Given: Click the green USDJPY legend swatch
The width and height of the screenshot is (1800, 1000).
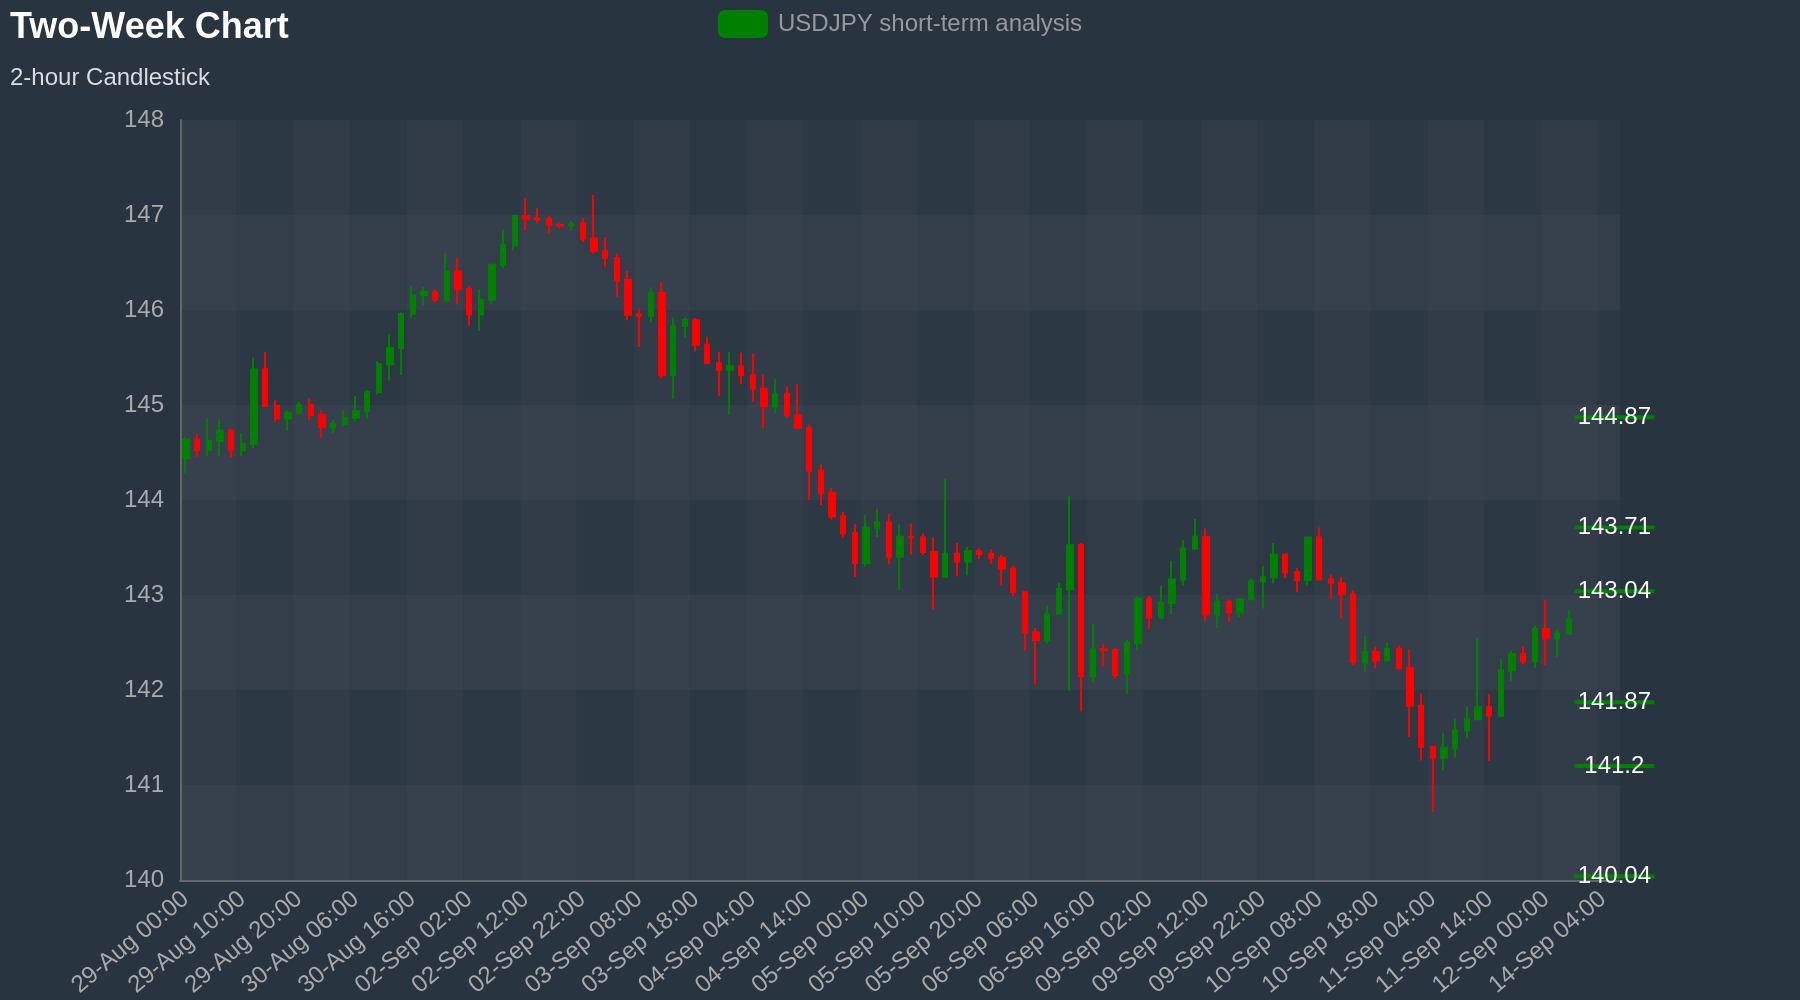Looking at the screenshot, I should (743, 24).
